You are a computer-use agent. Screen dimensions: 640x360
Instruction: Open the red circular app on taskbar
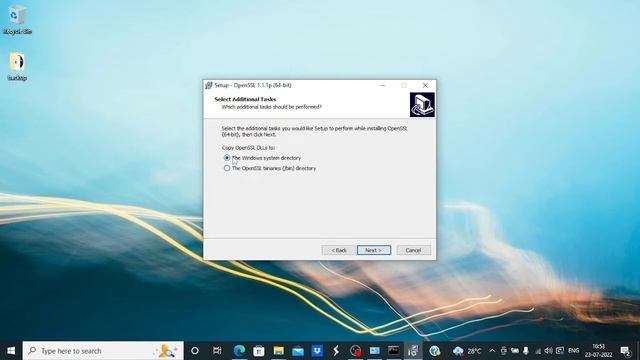coord(356,351)
